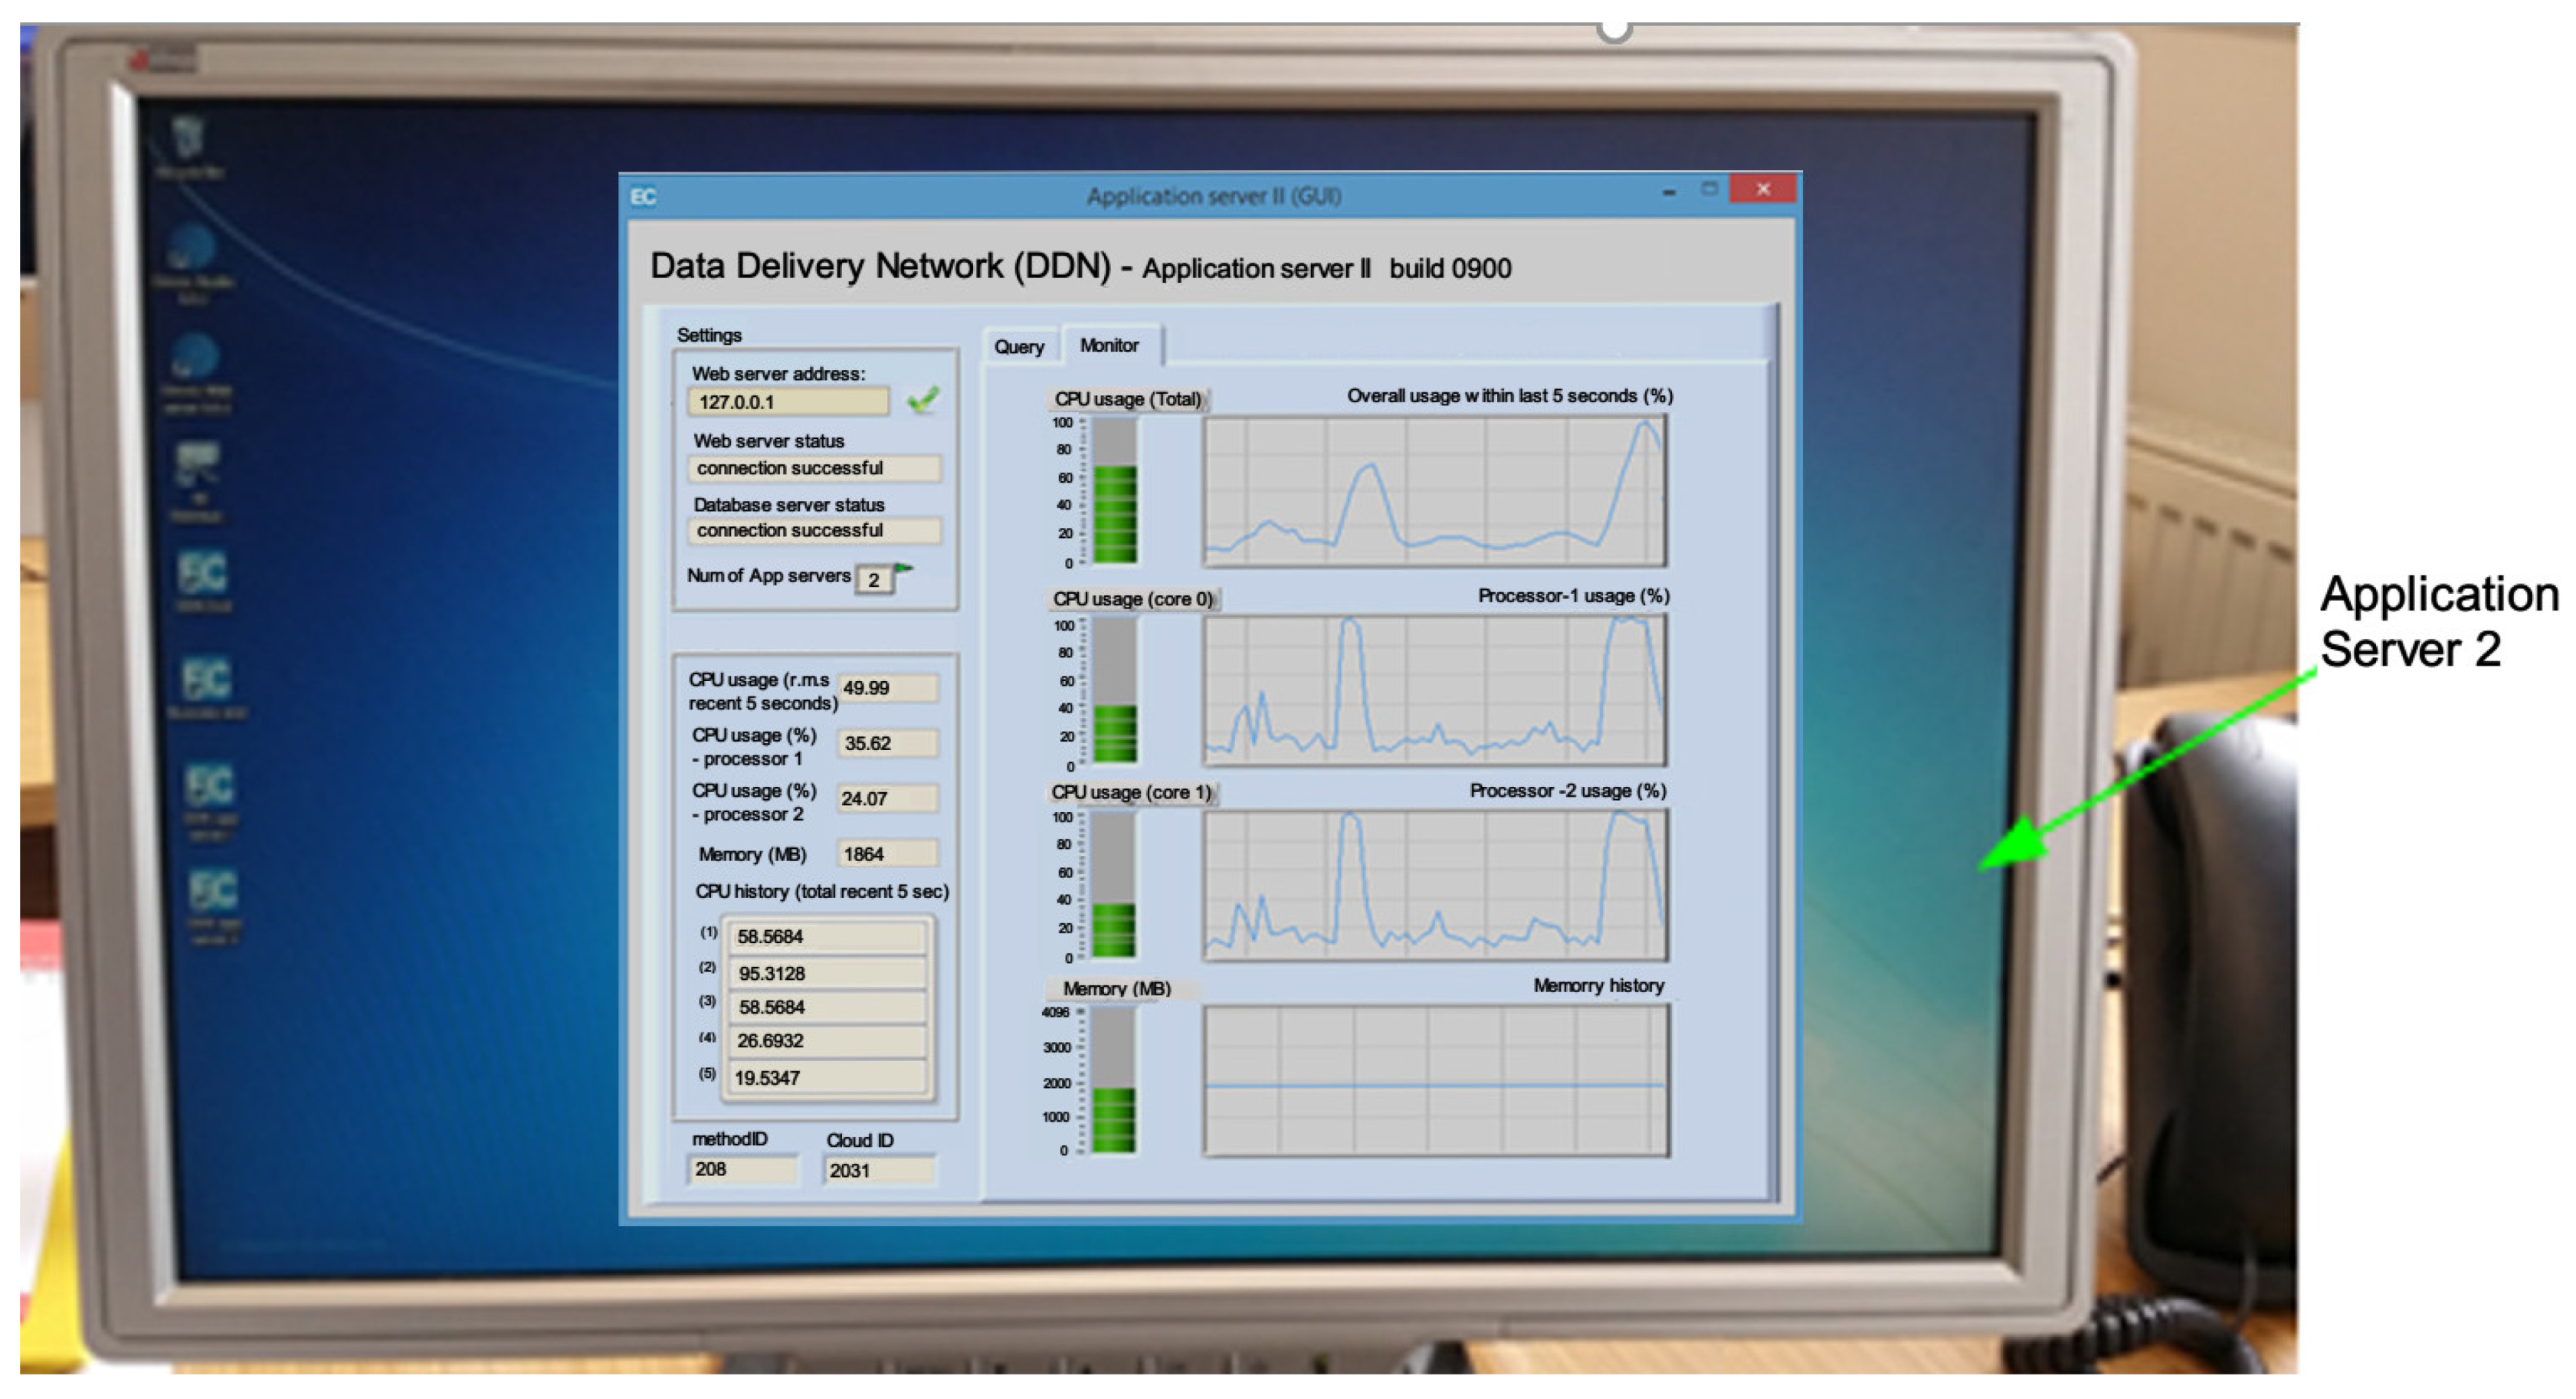Screen dimensions: 2576x1399
Task: Click the methodID field showing 208
Action: (x=742, y=1169)
